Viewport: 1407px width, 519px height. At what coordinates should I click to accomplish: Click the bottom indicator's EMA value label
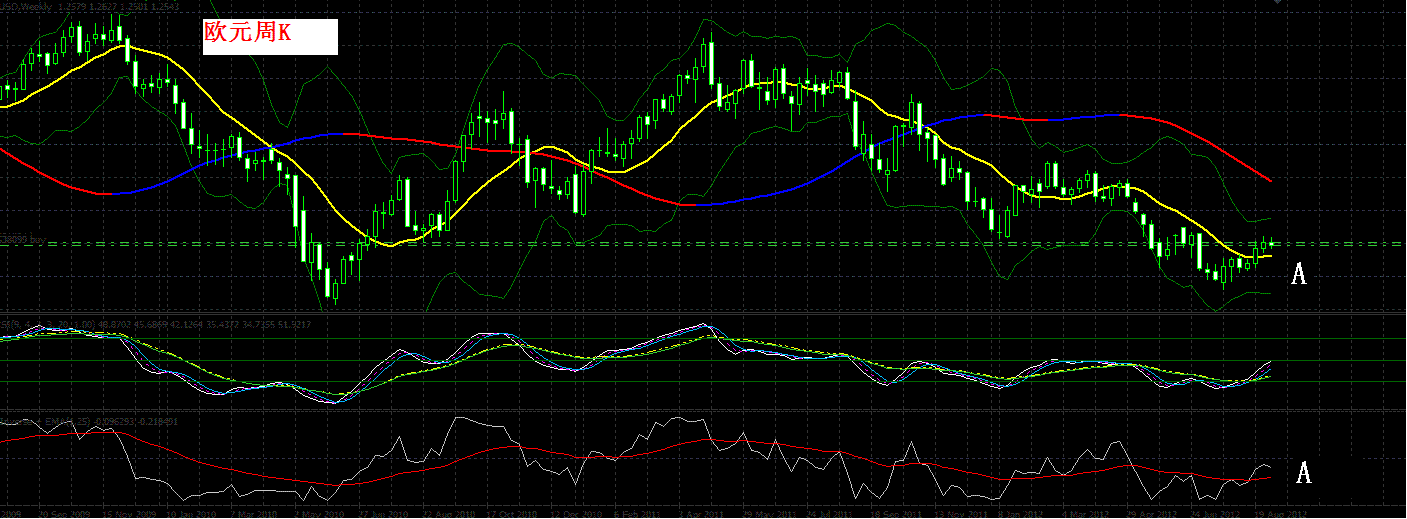(90, 421)
